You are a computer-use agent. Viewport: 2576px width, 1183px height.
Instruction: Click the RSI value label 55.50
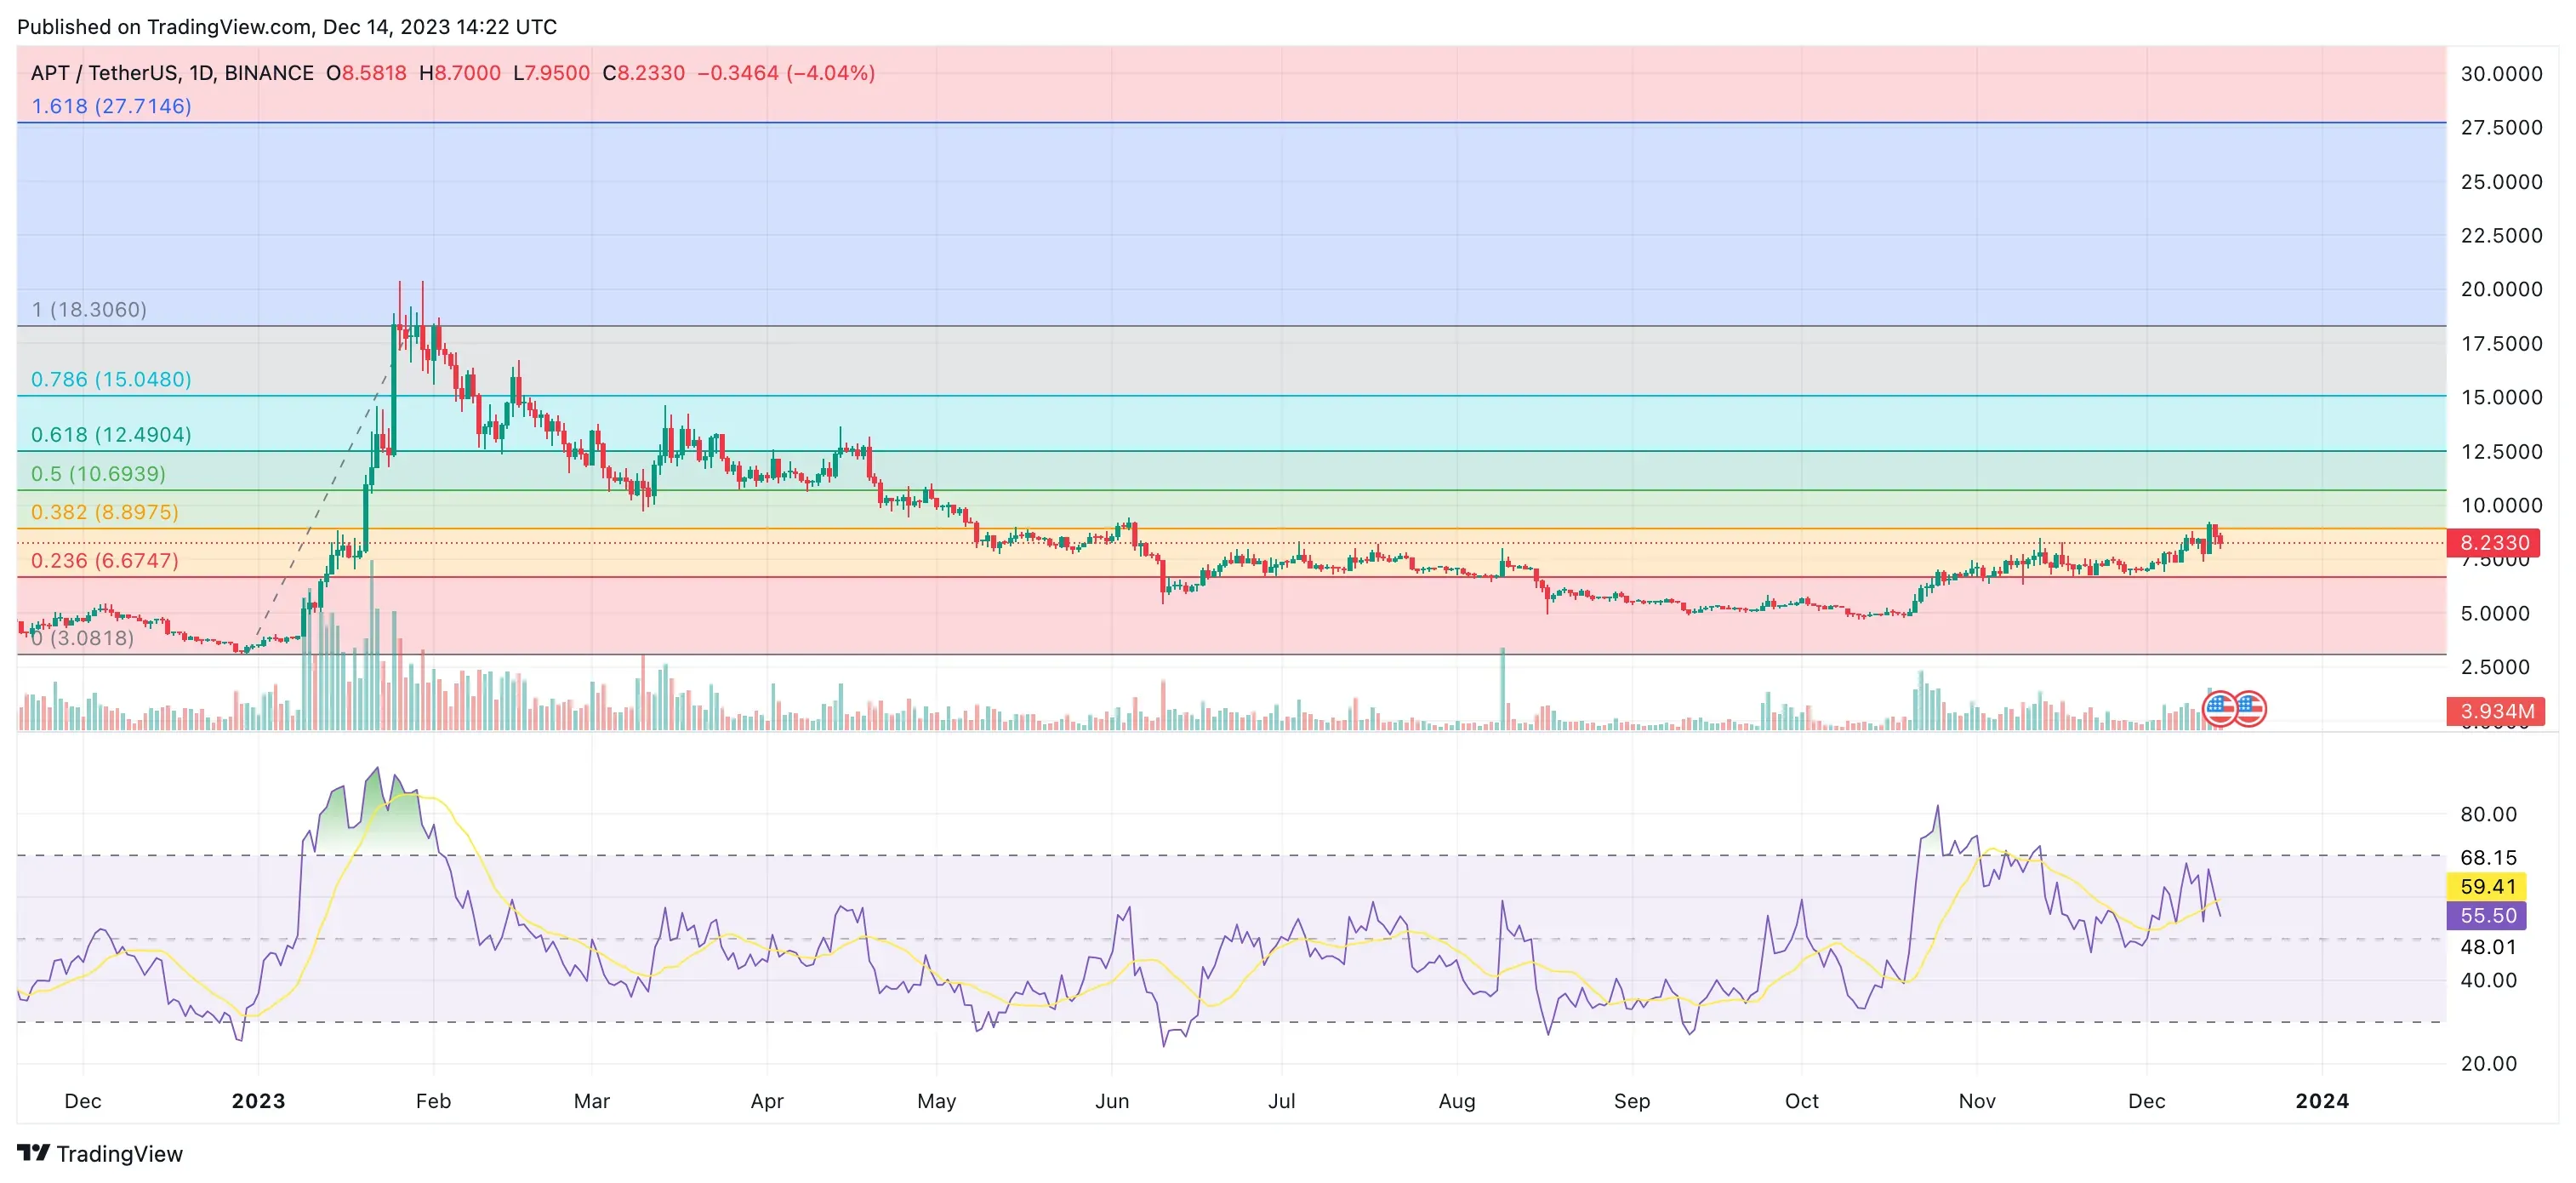click(2487, 915)
